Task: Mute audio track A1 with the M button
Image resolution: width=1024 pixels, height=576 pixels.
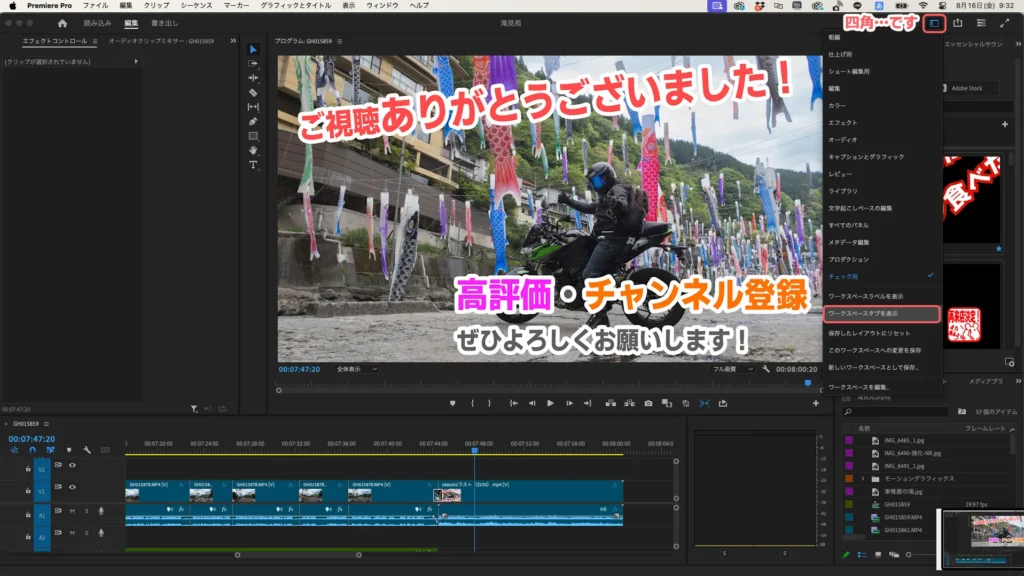Action: [x=72, y=511]
